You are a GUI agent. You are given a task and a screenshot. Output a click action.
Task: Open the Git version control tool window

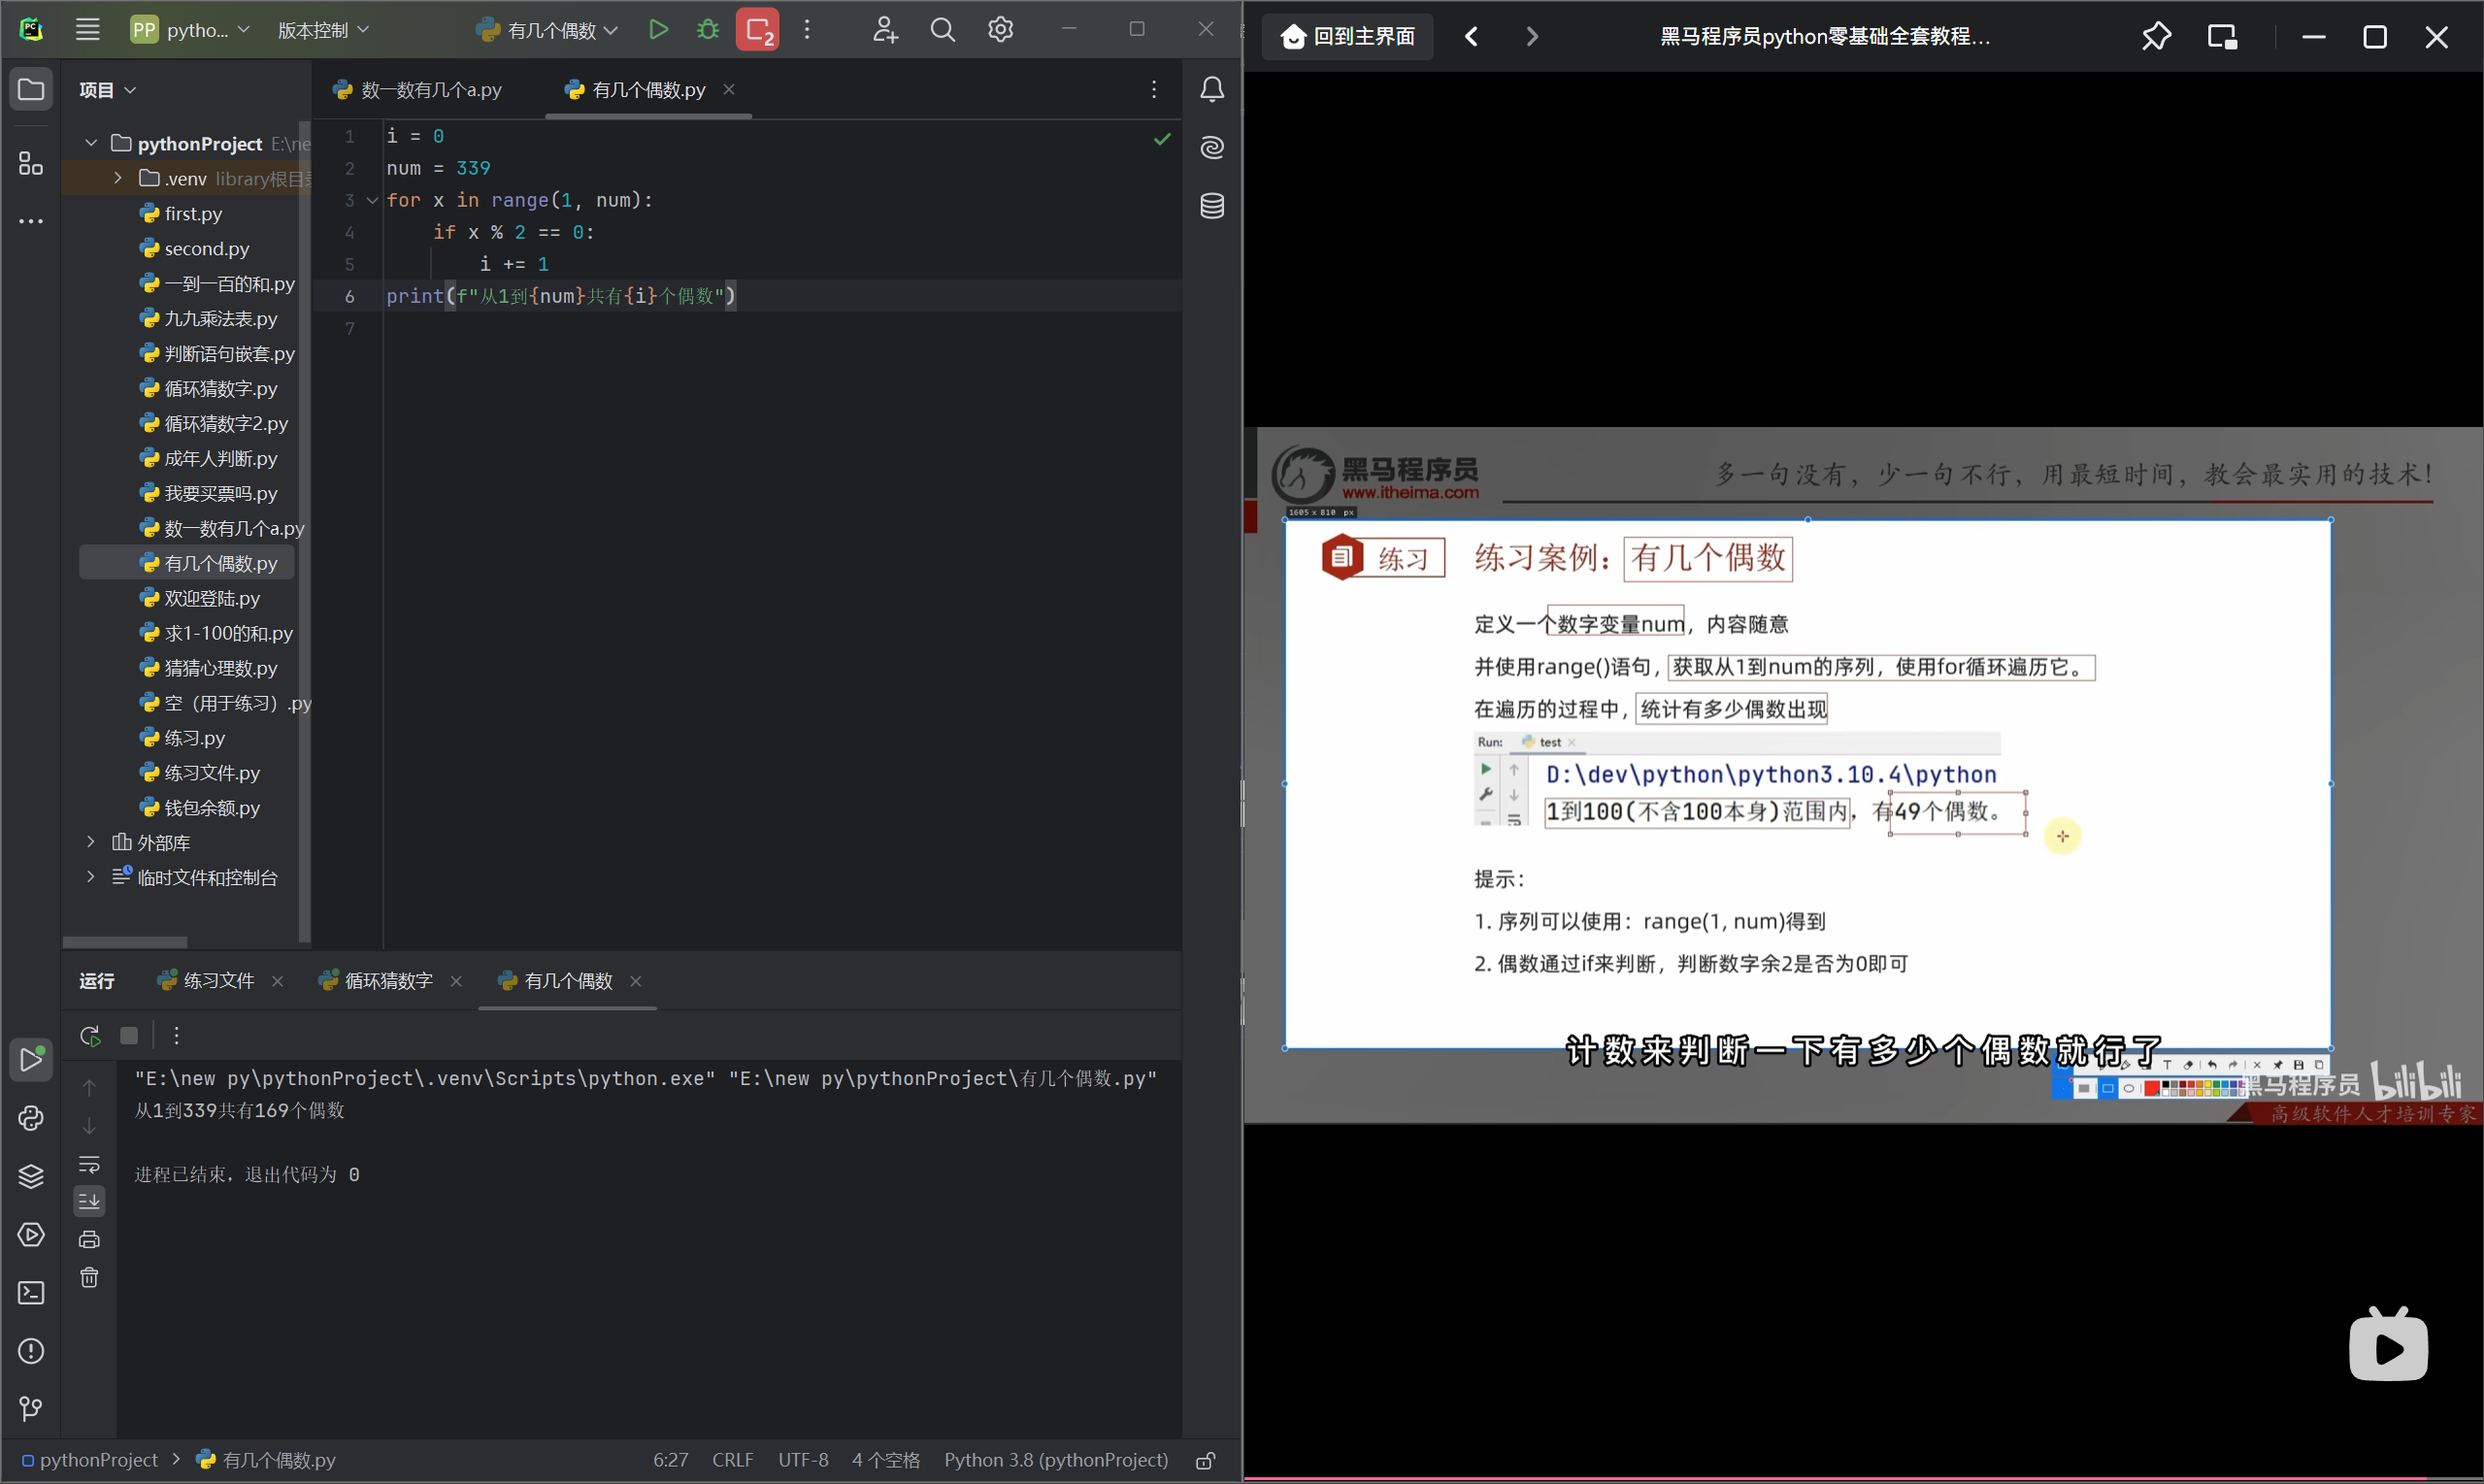click(31, 1409)
